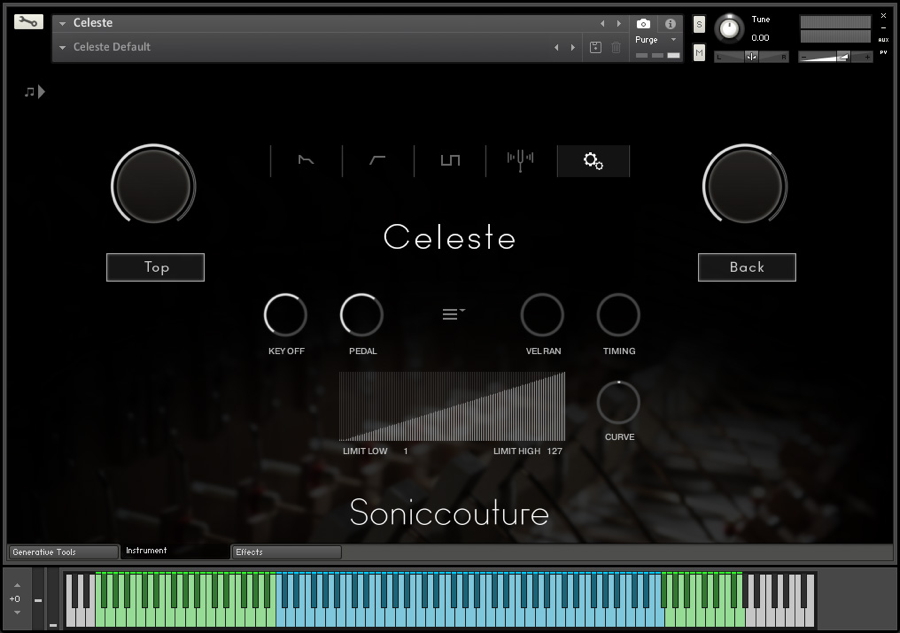Click the next preset arrow beside Celeste Default
This screenshot has height=633, width=900.
click(572, 46)
